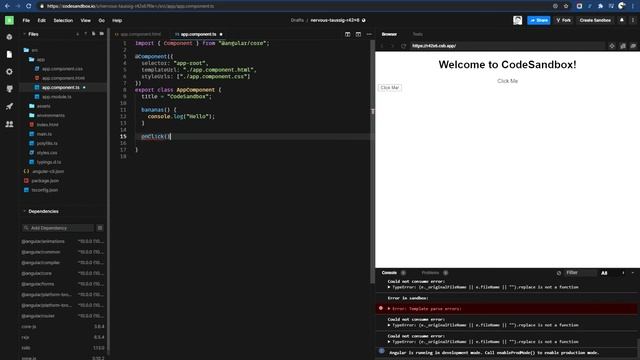Bookmark the page with the star icon

(566, 6)
